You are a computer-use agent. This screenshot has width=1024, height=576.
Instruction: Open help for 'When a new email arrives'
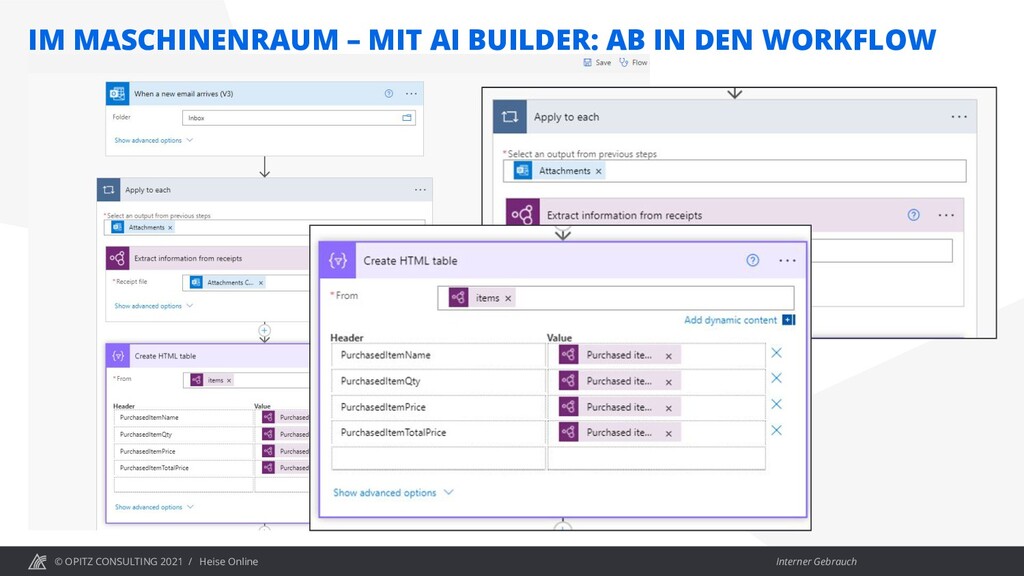tap(389, 93)
